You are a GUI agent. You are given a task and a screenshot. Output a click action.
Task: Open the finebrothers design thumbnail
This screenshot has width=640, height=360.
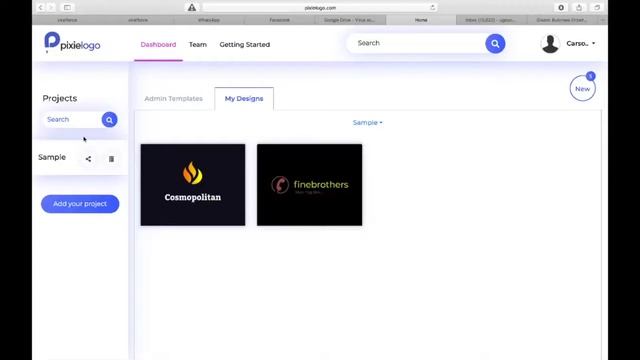click(309, 184)
